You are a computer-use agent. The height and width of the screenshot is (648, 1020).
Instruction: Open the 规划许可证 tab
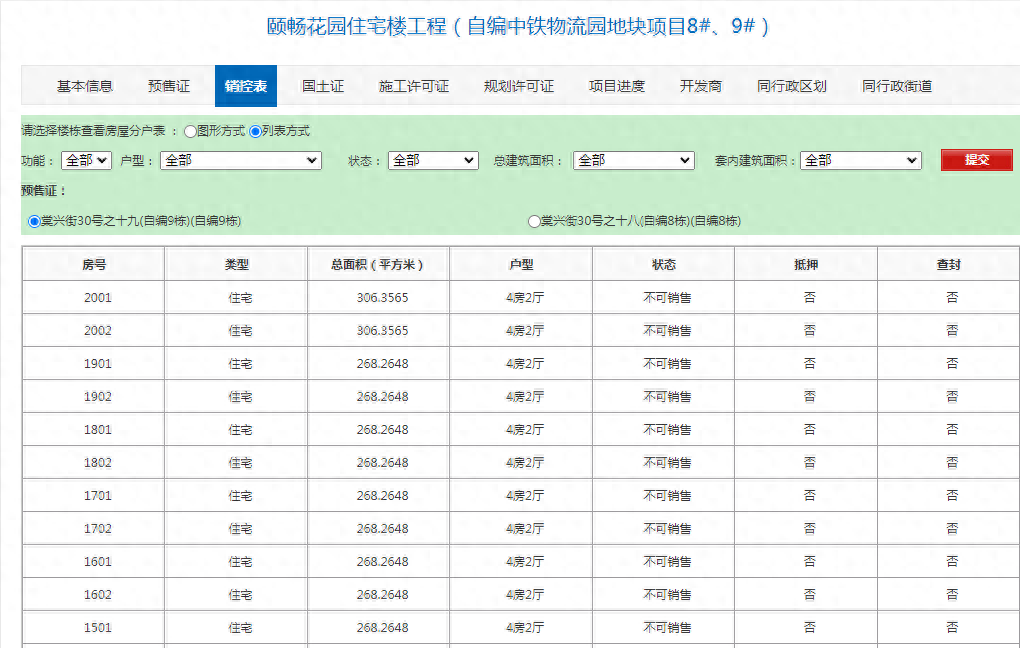(520, 86)
